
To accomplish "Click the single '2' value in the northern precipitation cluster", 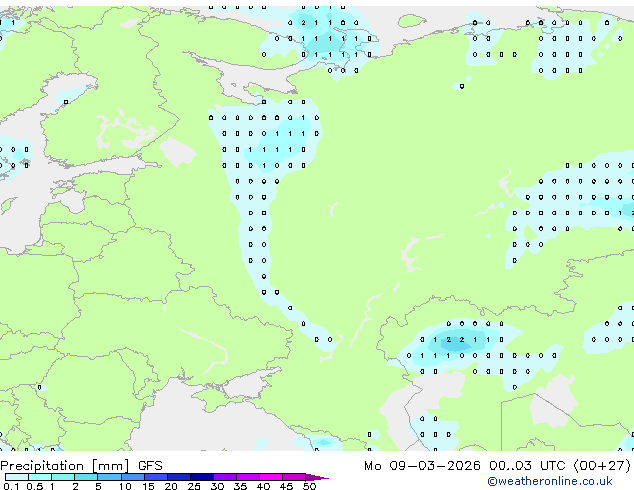I will [x=303, y=23].
